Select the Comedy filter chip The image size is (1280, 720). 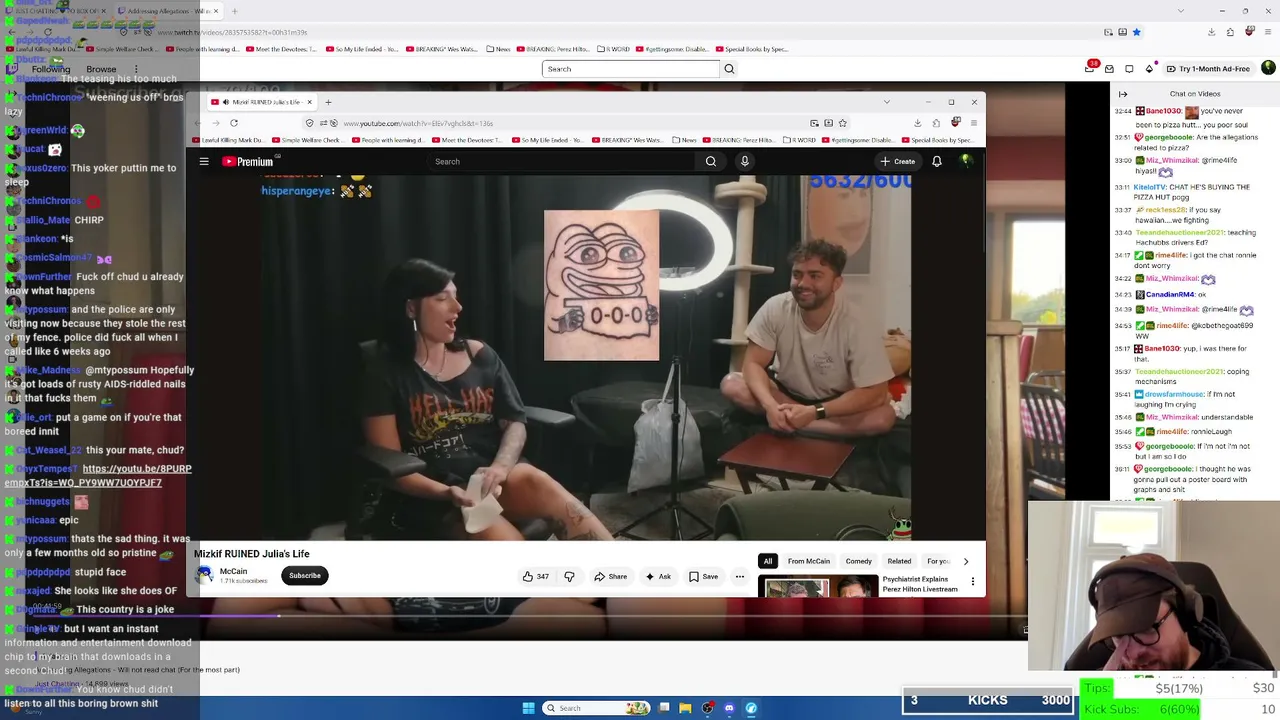[x=859, y=561]
